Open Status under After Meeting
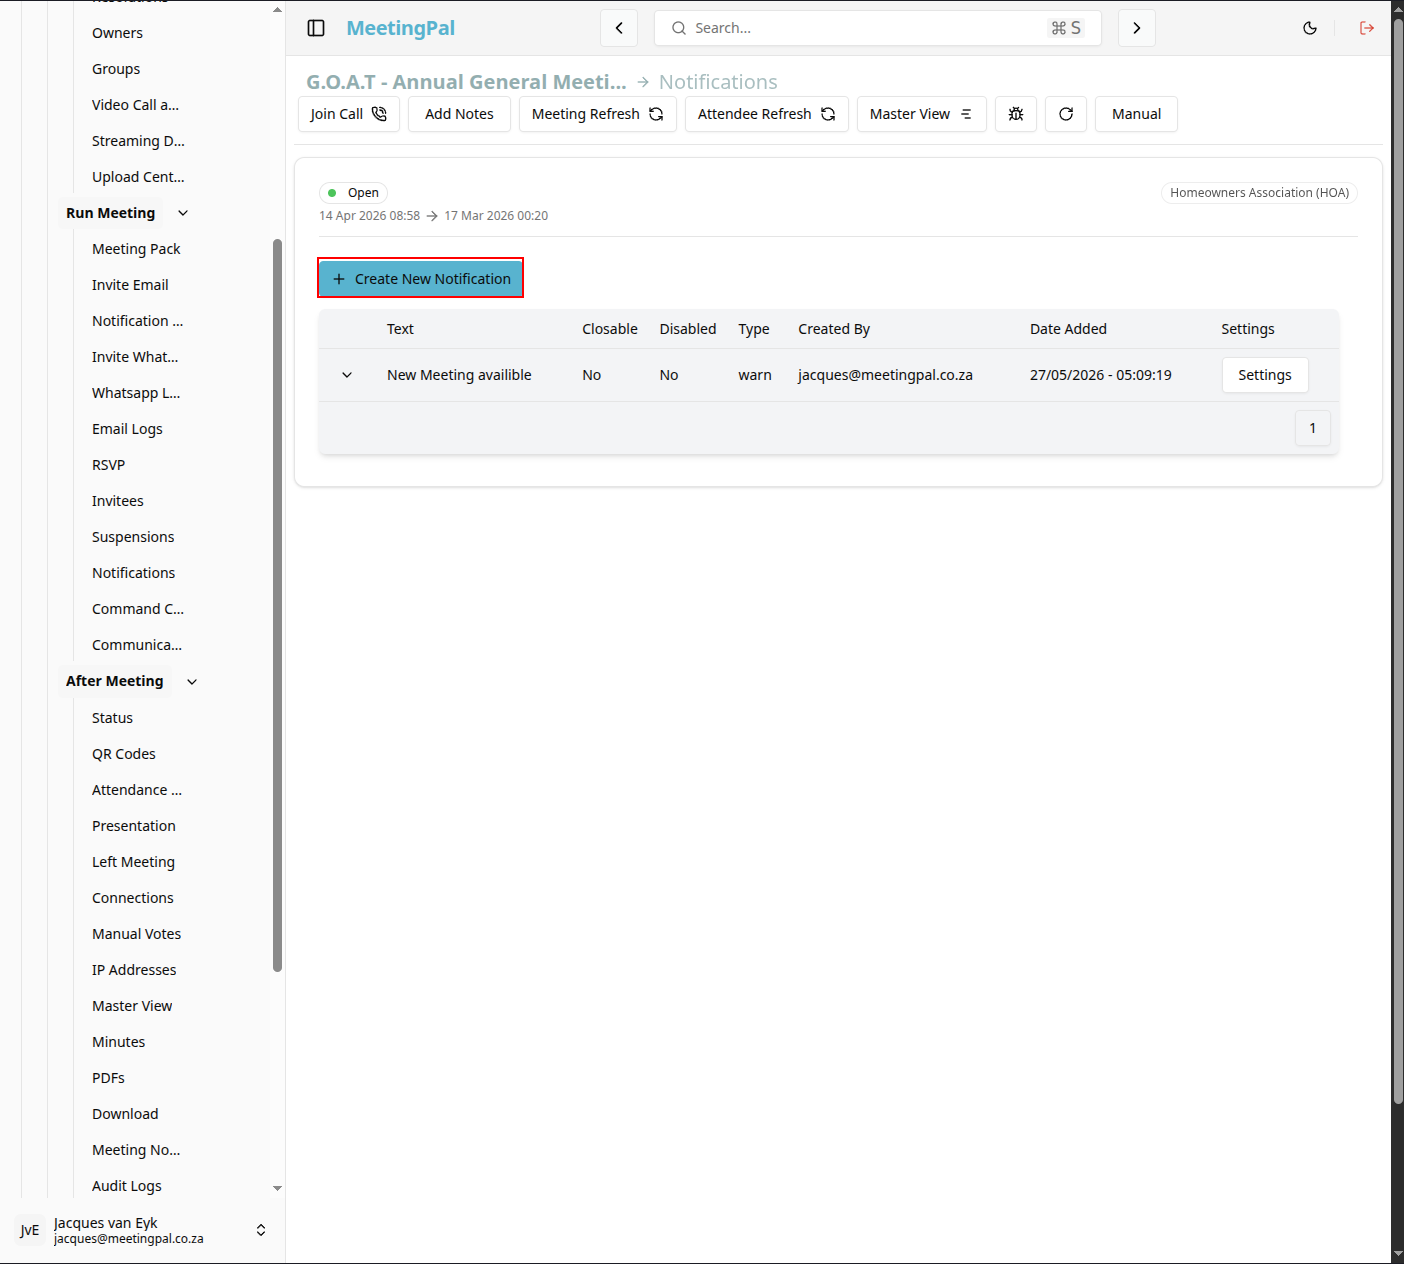 coord(112,718)
